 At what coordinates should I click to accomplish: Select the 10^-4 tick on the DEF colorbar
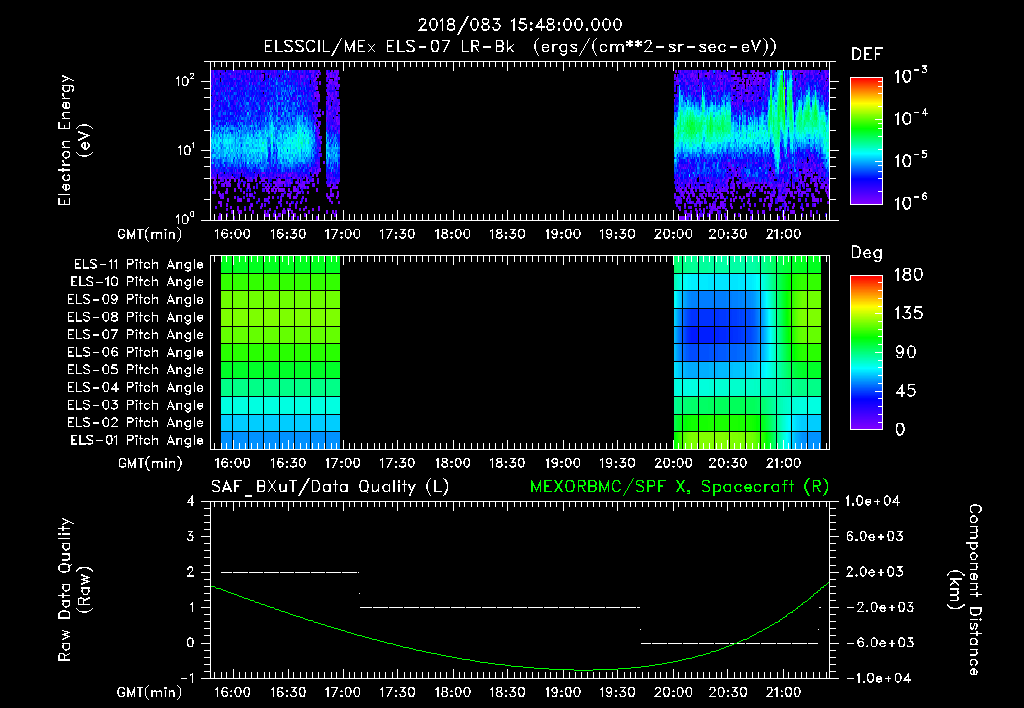pyautogui.click(x=910, y=118)
